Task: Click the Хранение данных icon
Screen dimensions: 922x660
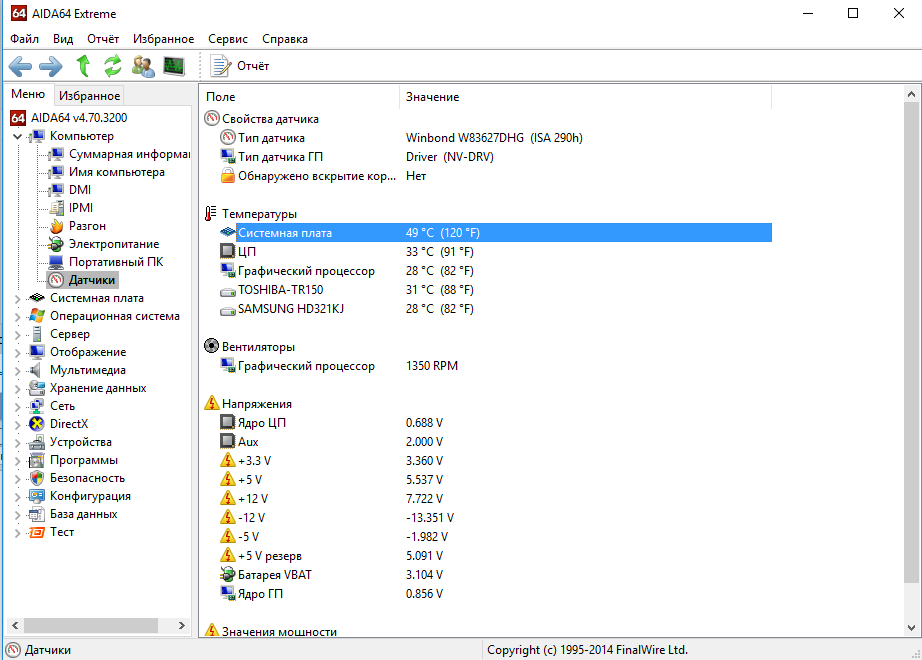Action: [x=37, y=388]
